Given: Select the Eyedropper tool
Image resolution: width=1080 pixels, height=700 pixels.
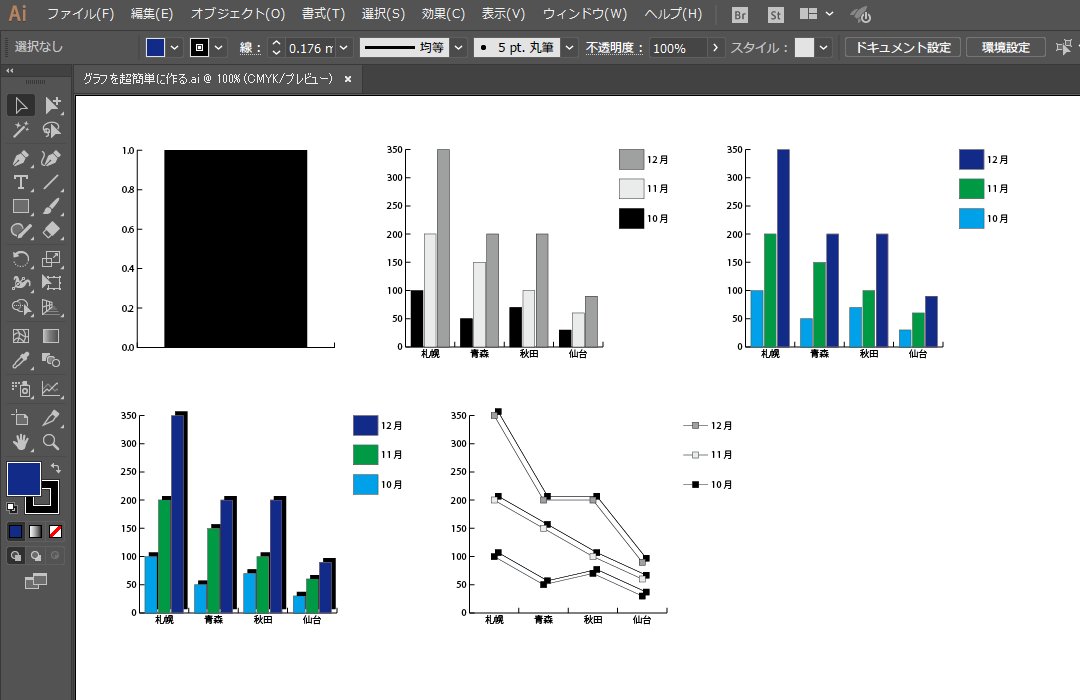Looking at the screenshot, I should (x=21, y=360).
